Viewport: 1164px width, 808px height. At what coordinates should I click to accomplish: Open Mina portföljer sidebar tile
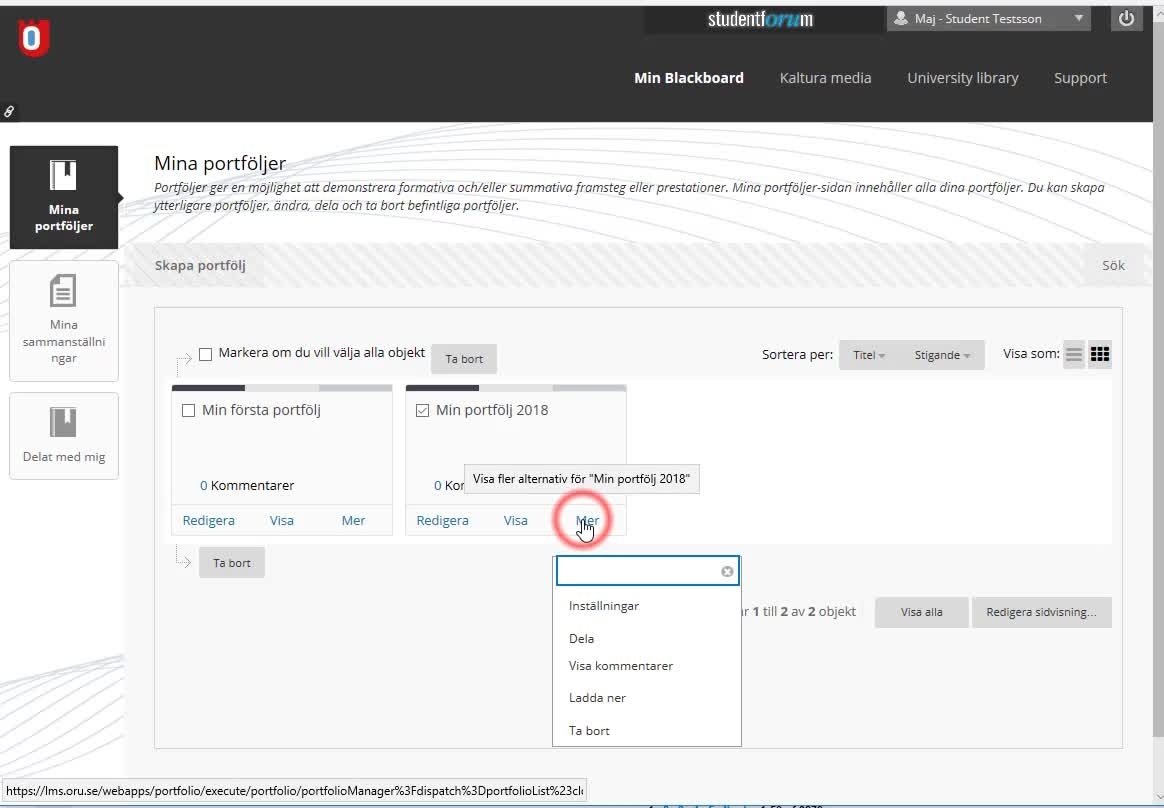[64, 197]
